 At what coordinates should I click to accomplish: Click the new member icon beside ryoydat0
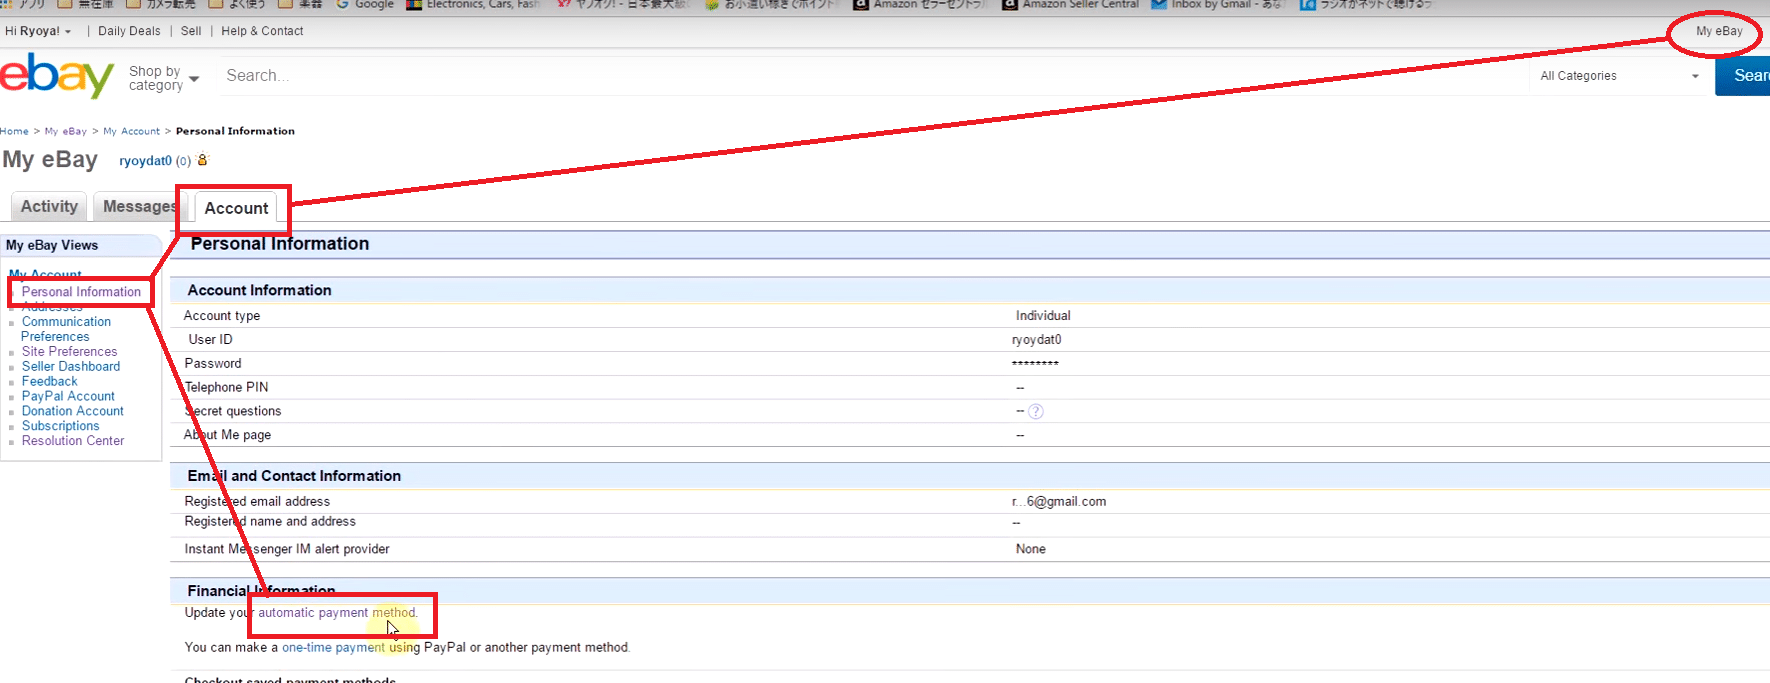[202, 160]
